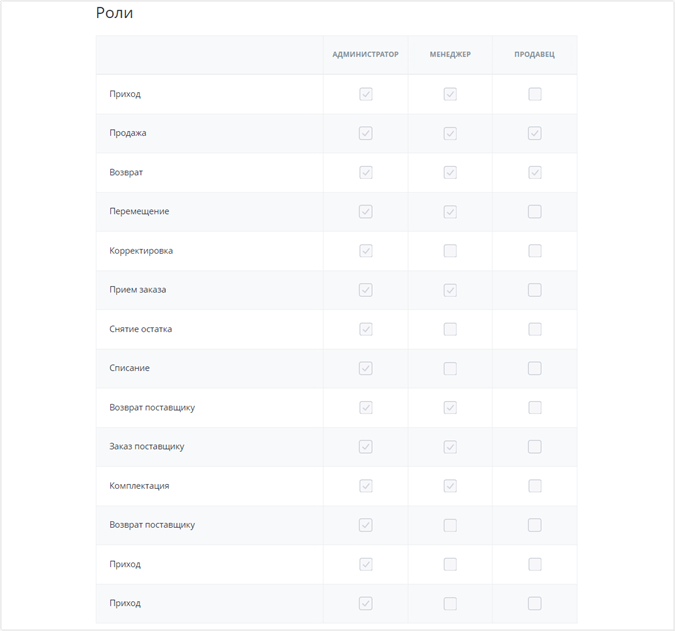Check Прием заказа for Продавец

[535, 290]
